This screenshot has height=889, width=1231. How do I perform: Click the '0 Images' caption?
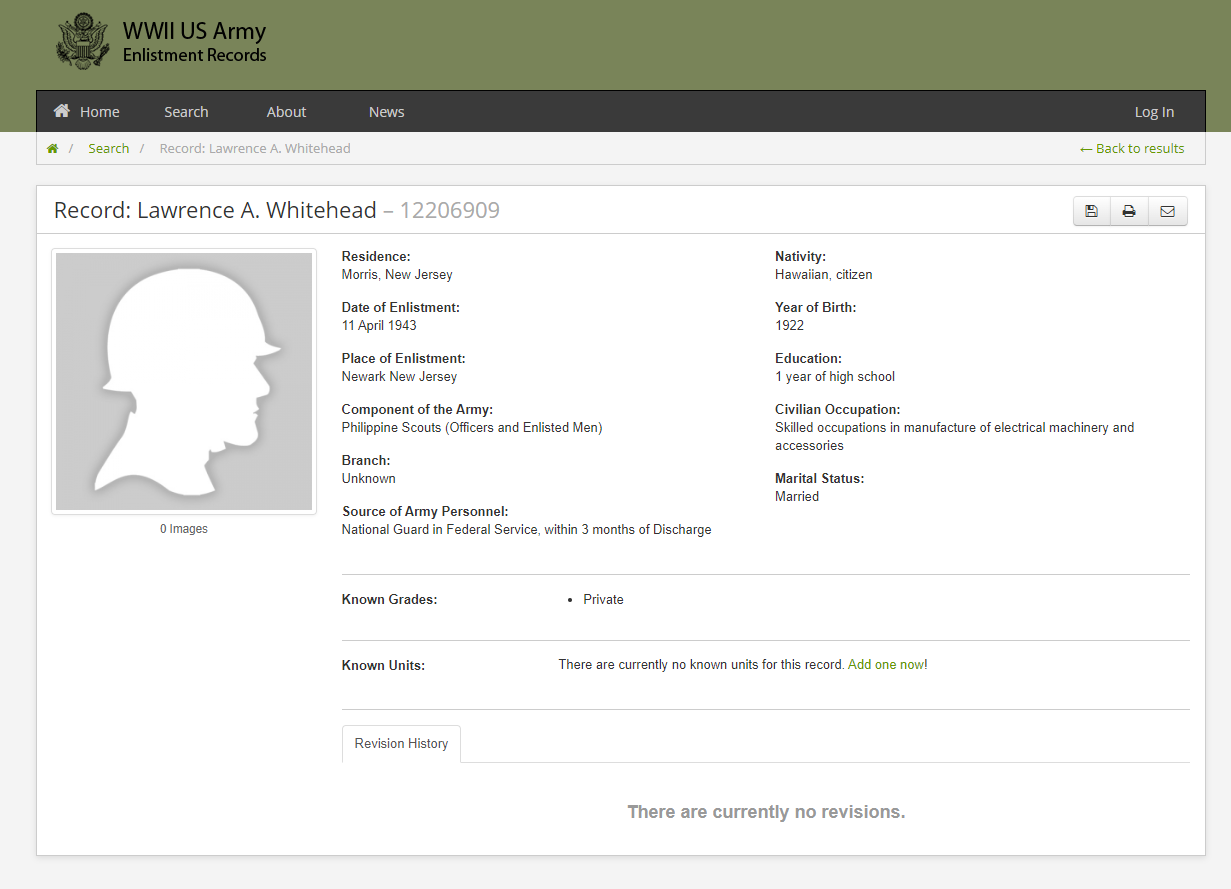coord(184,529)
